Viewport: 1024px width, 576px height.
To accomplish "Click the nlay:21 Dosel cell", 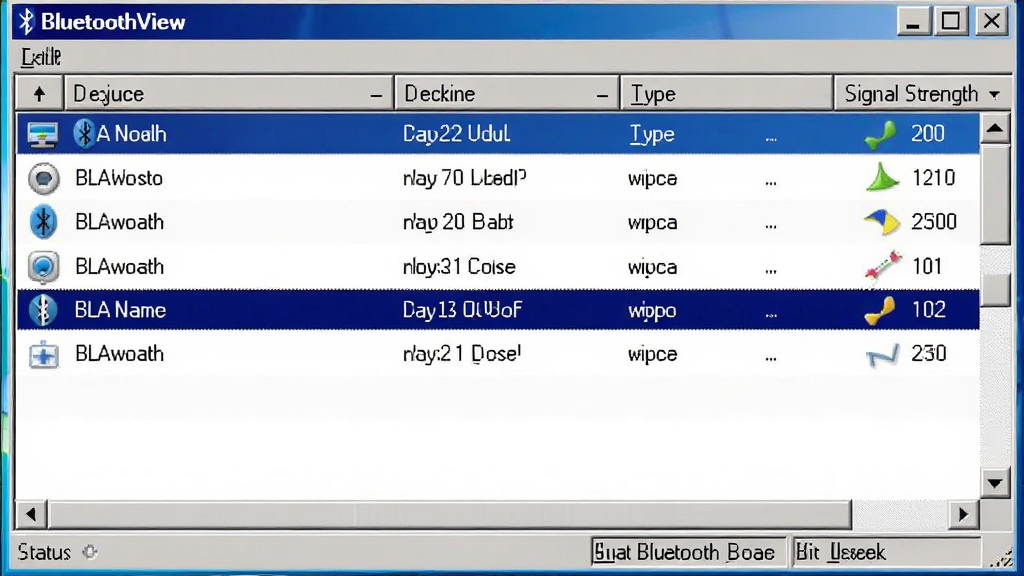I will (x=462, y=355).
